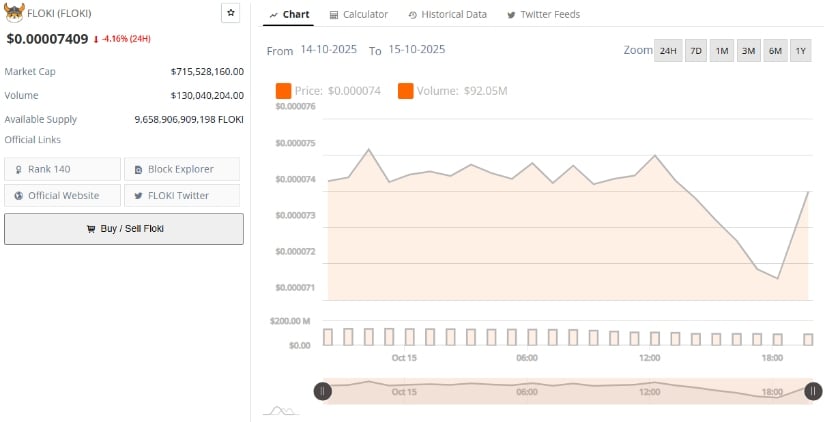The image size is (825, 422).
Task: Open the Twitter Feeds tab
Action: 543,15
